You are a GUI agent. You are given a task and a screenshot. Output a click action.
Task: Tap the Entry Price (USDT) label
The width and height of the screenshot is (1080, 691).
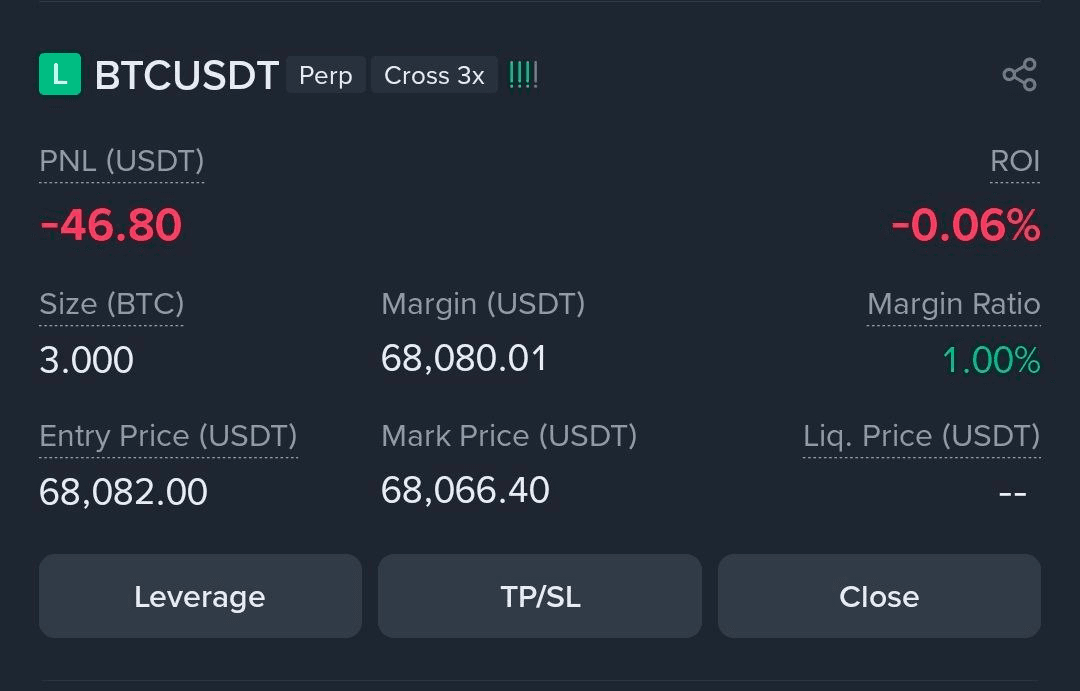(x=168, y=436)
